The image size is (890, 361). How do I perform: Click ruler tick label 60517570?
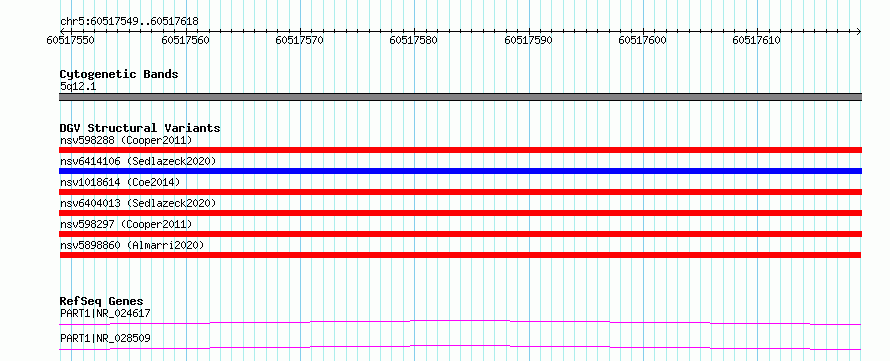(x=299, y=40)
